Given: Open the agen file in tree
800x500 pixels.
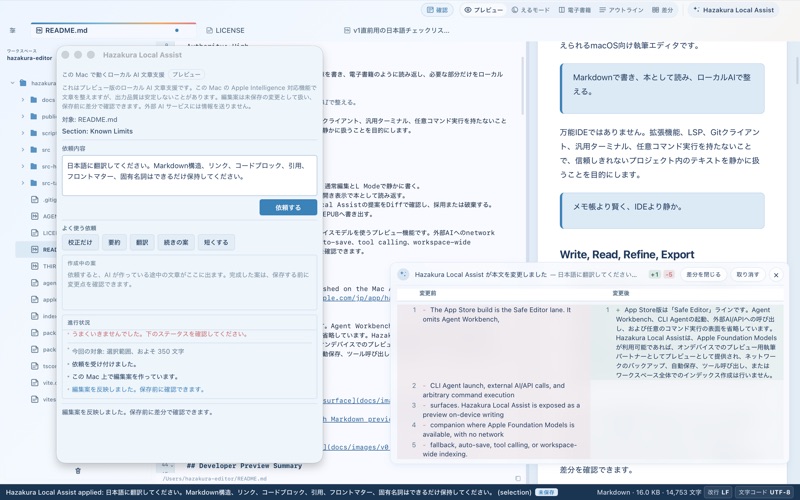Looking at the screenshot, I should pyautogui.click(x=44, y=283).
